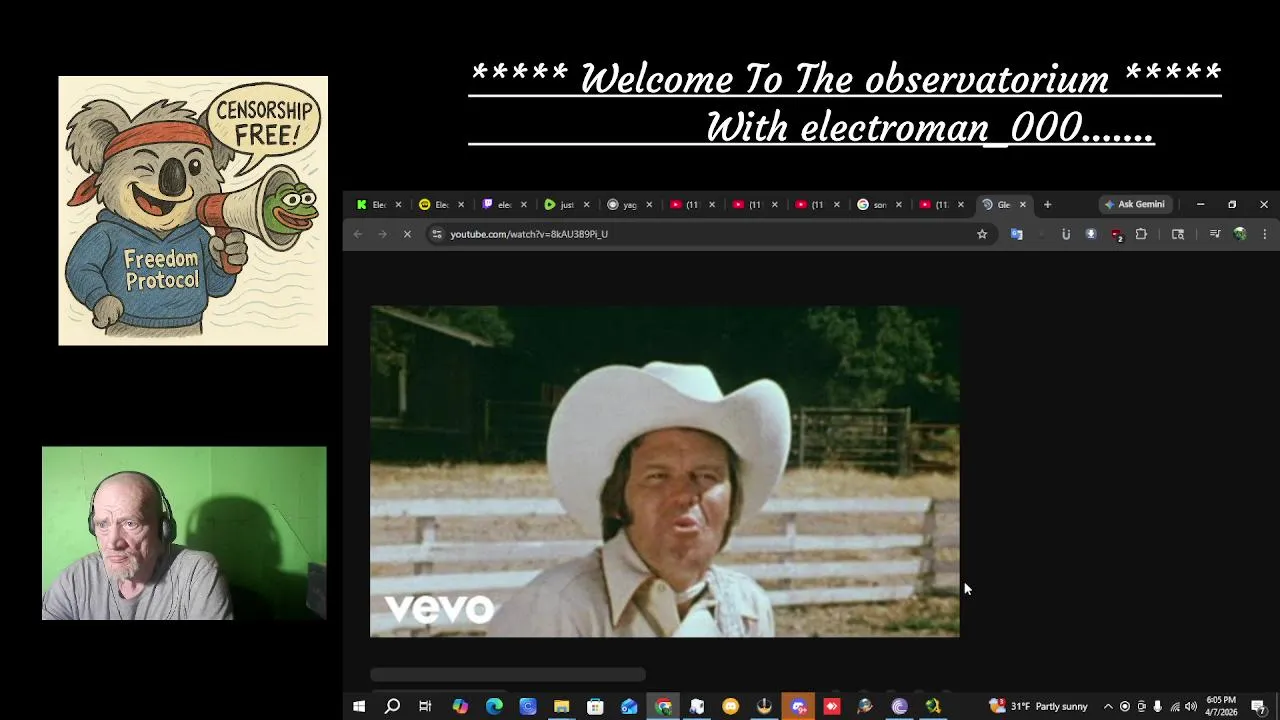Close the Twitch 'ele' tab

click(523, 204)
